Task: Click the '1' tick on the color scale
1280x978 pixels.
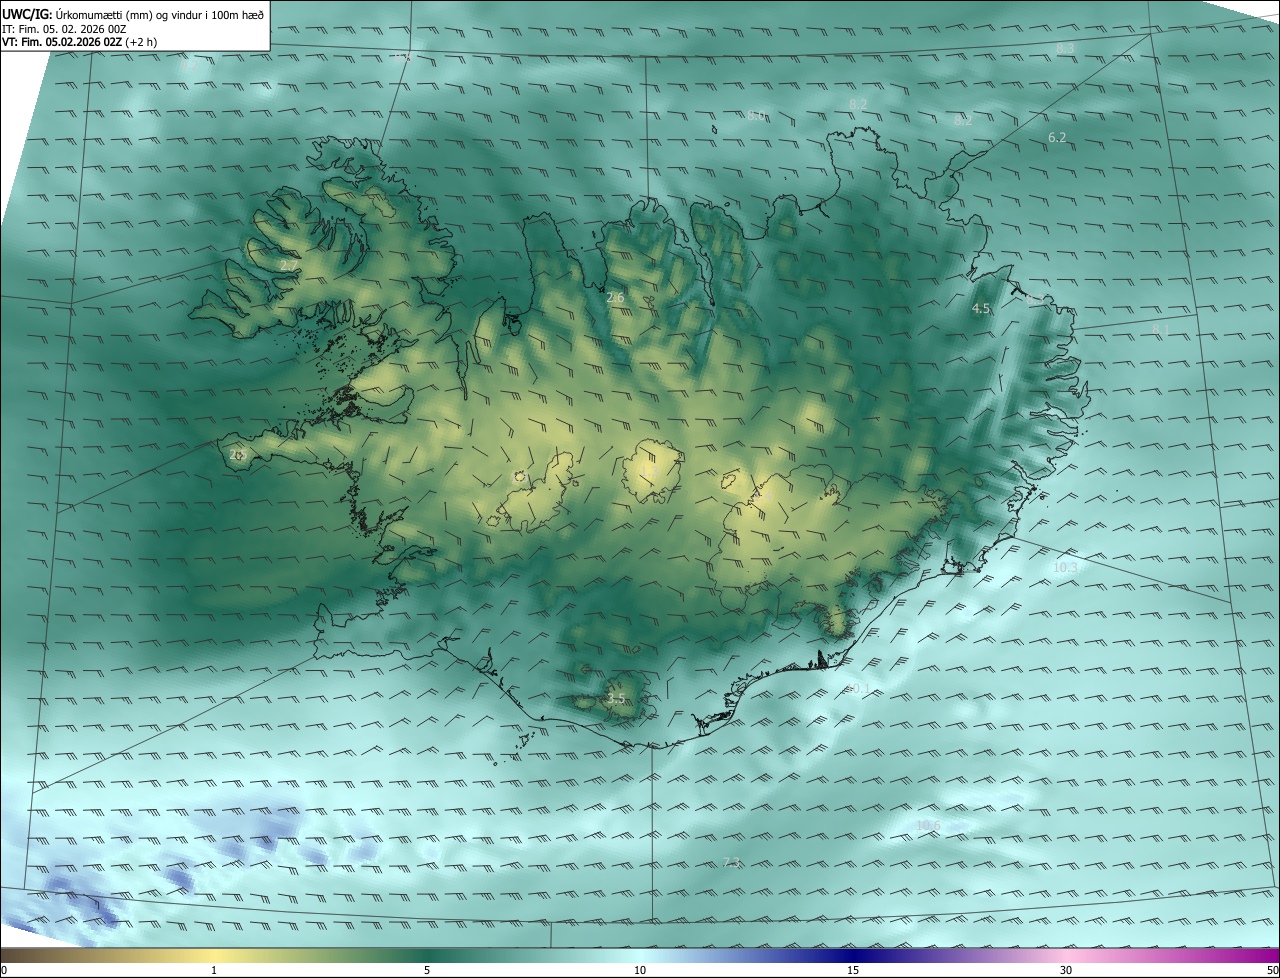Action: coord(214,971)
